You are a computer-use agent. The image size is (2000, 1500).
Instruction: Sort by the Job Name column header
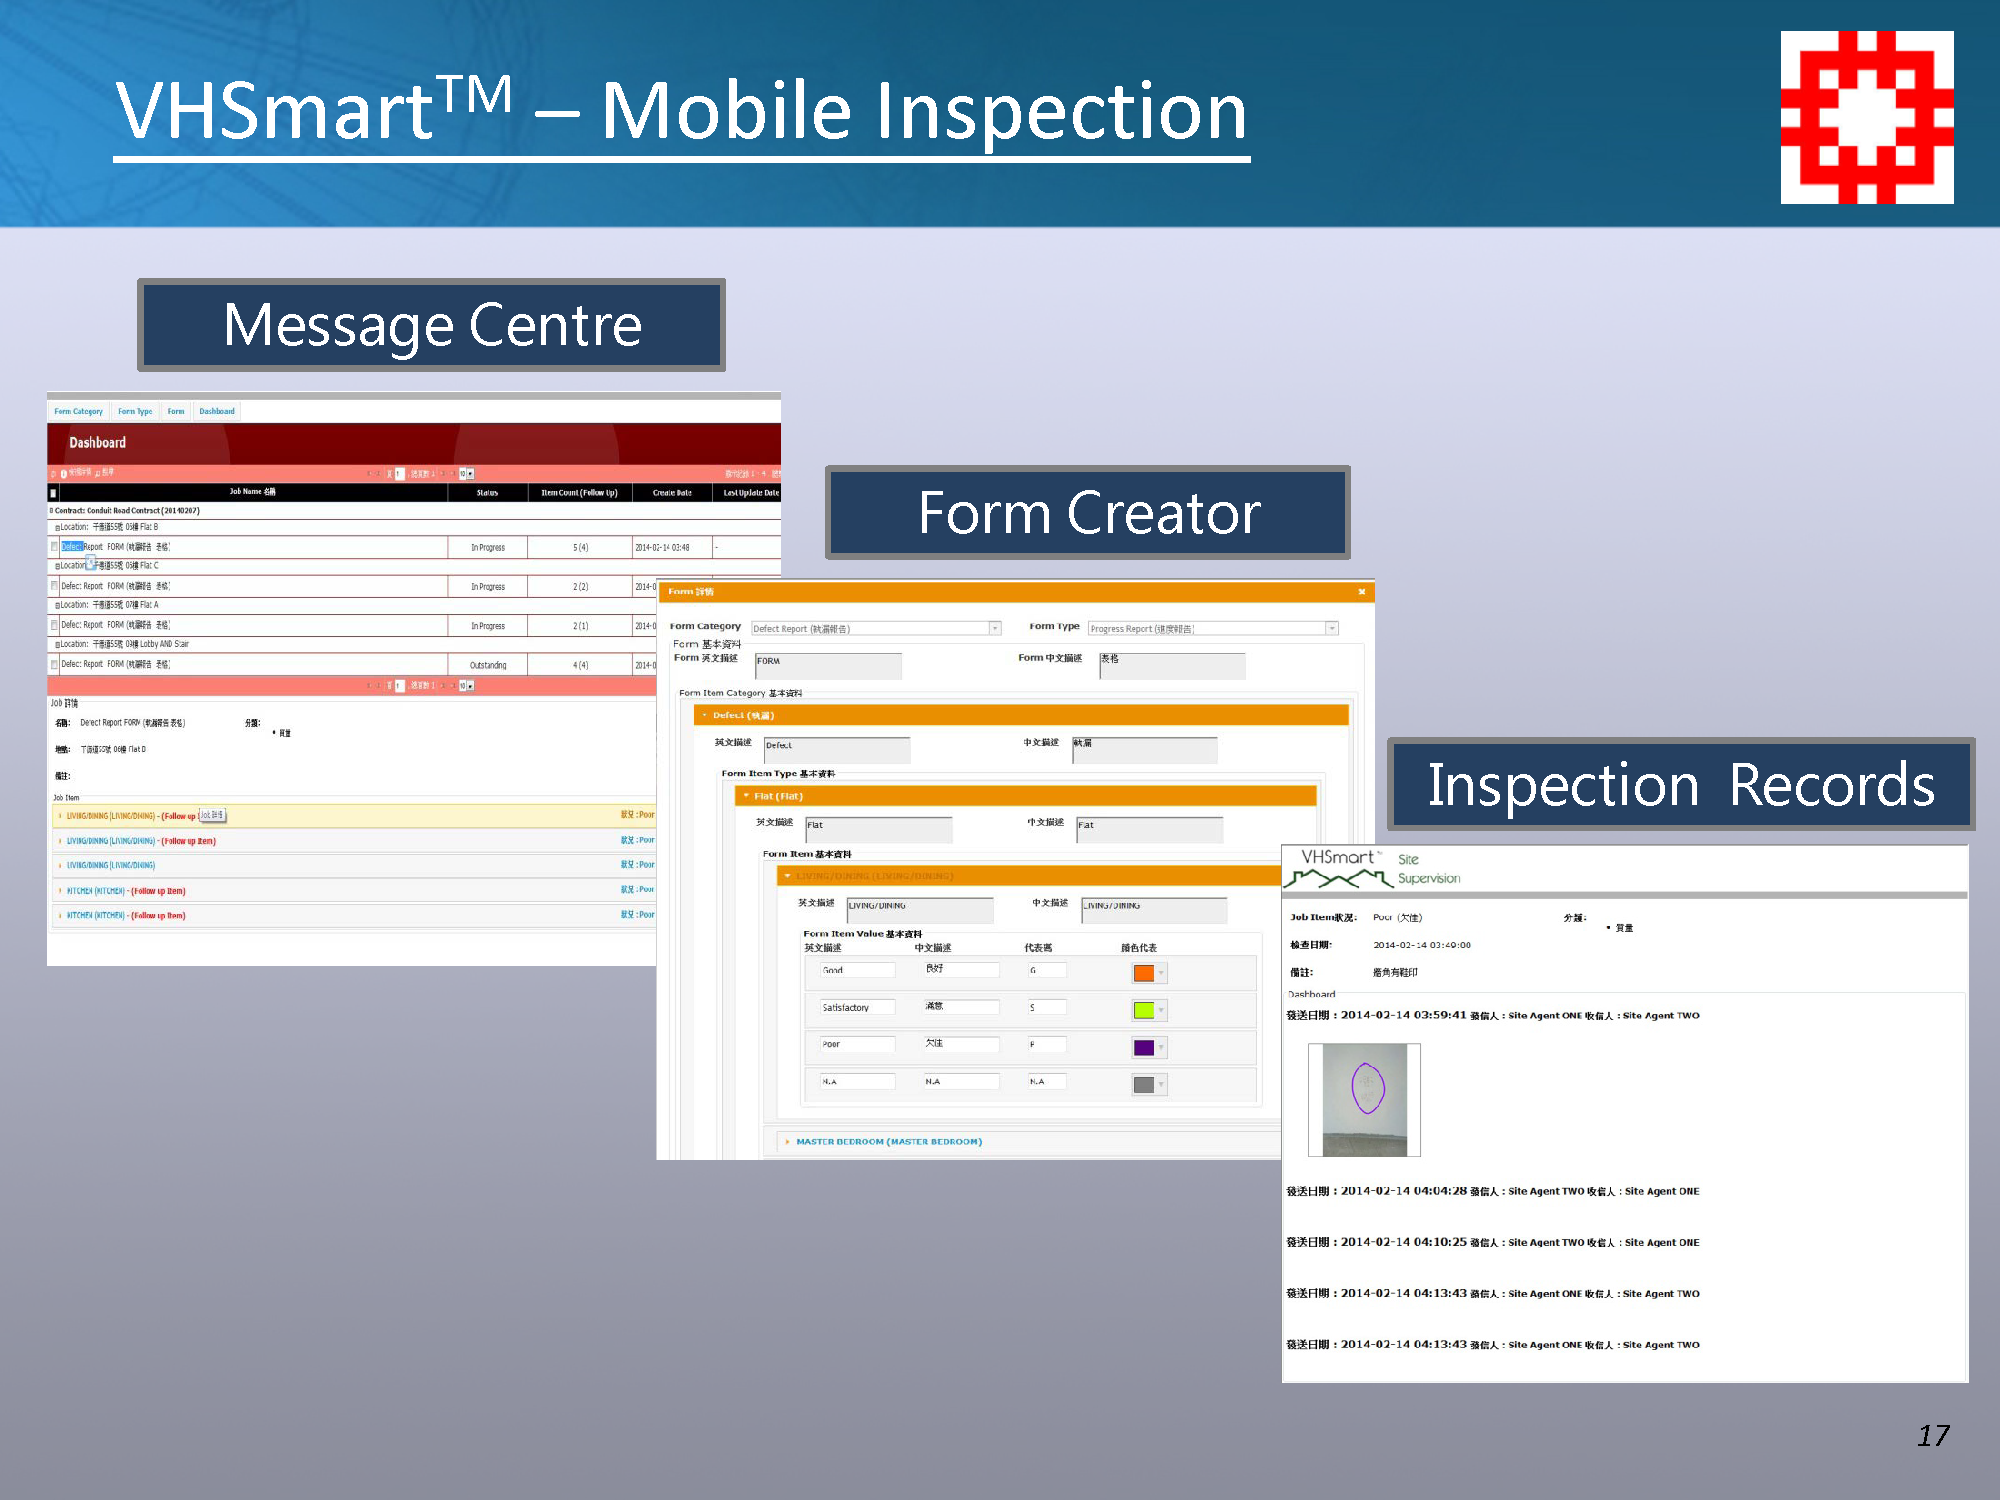253,492
